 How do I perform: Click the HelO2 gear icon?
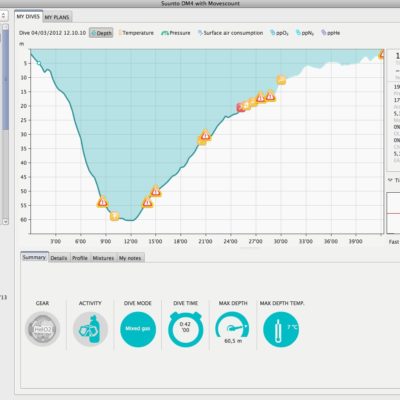click(43, 329)
